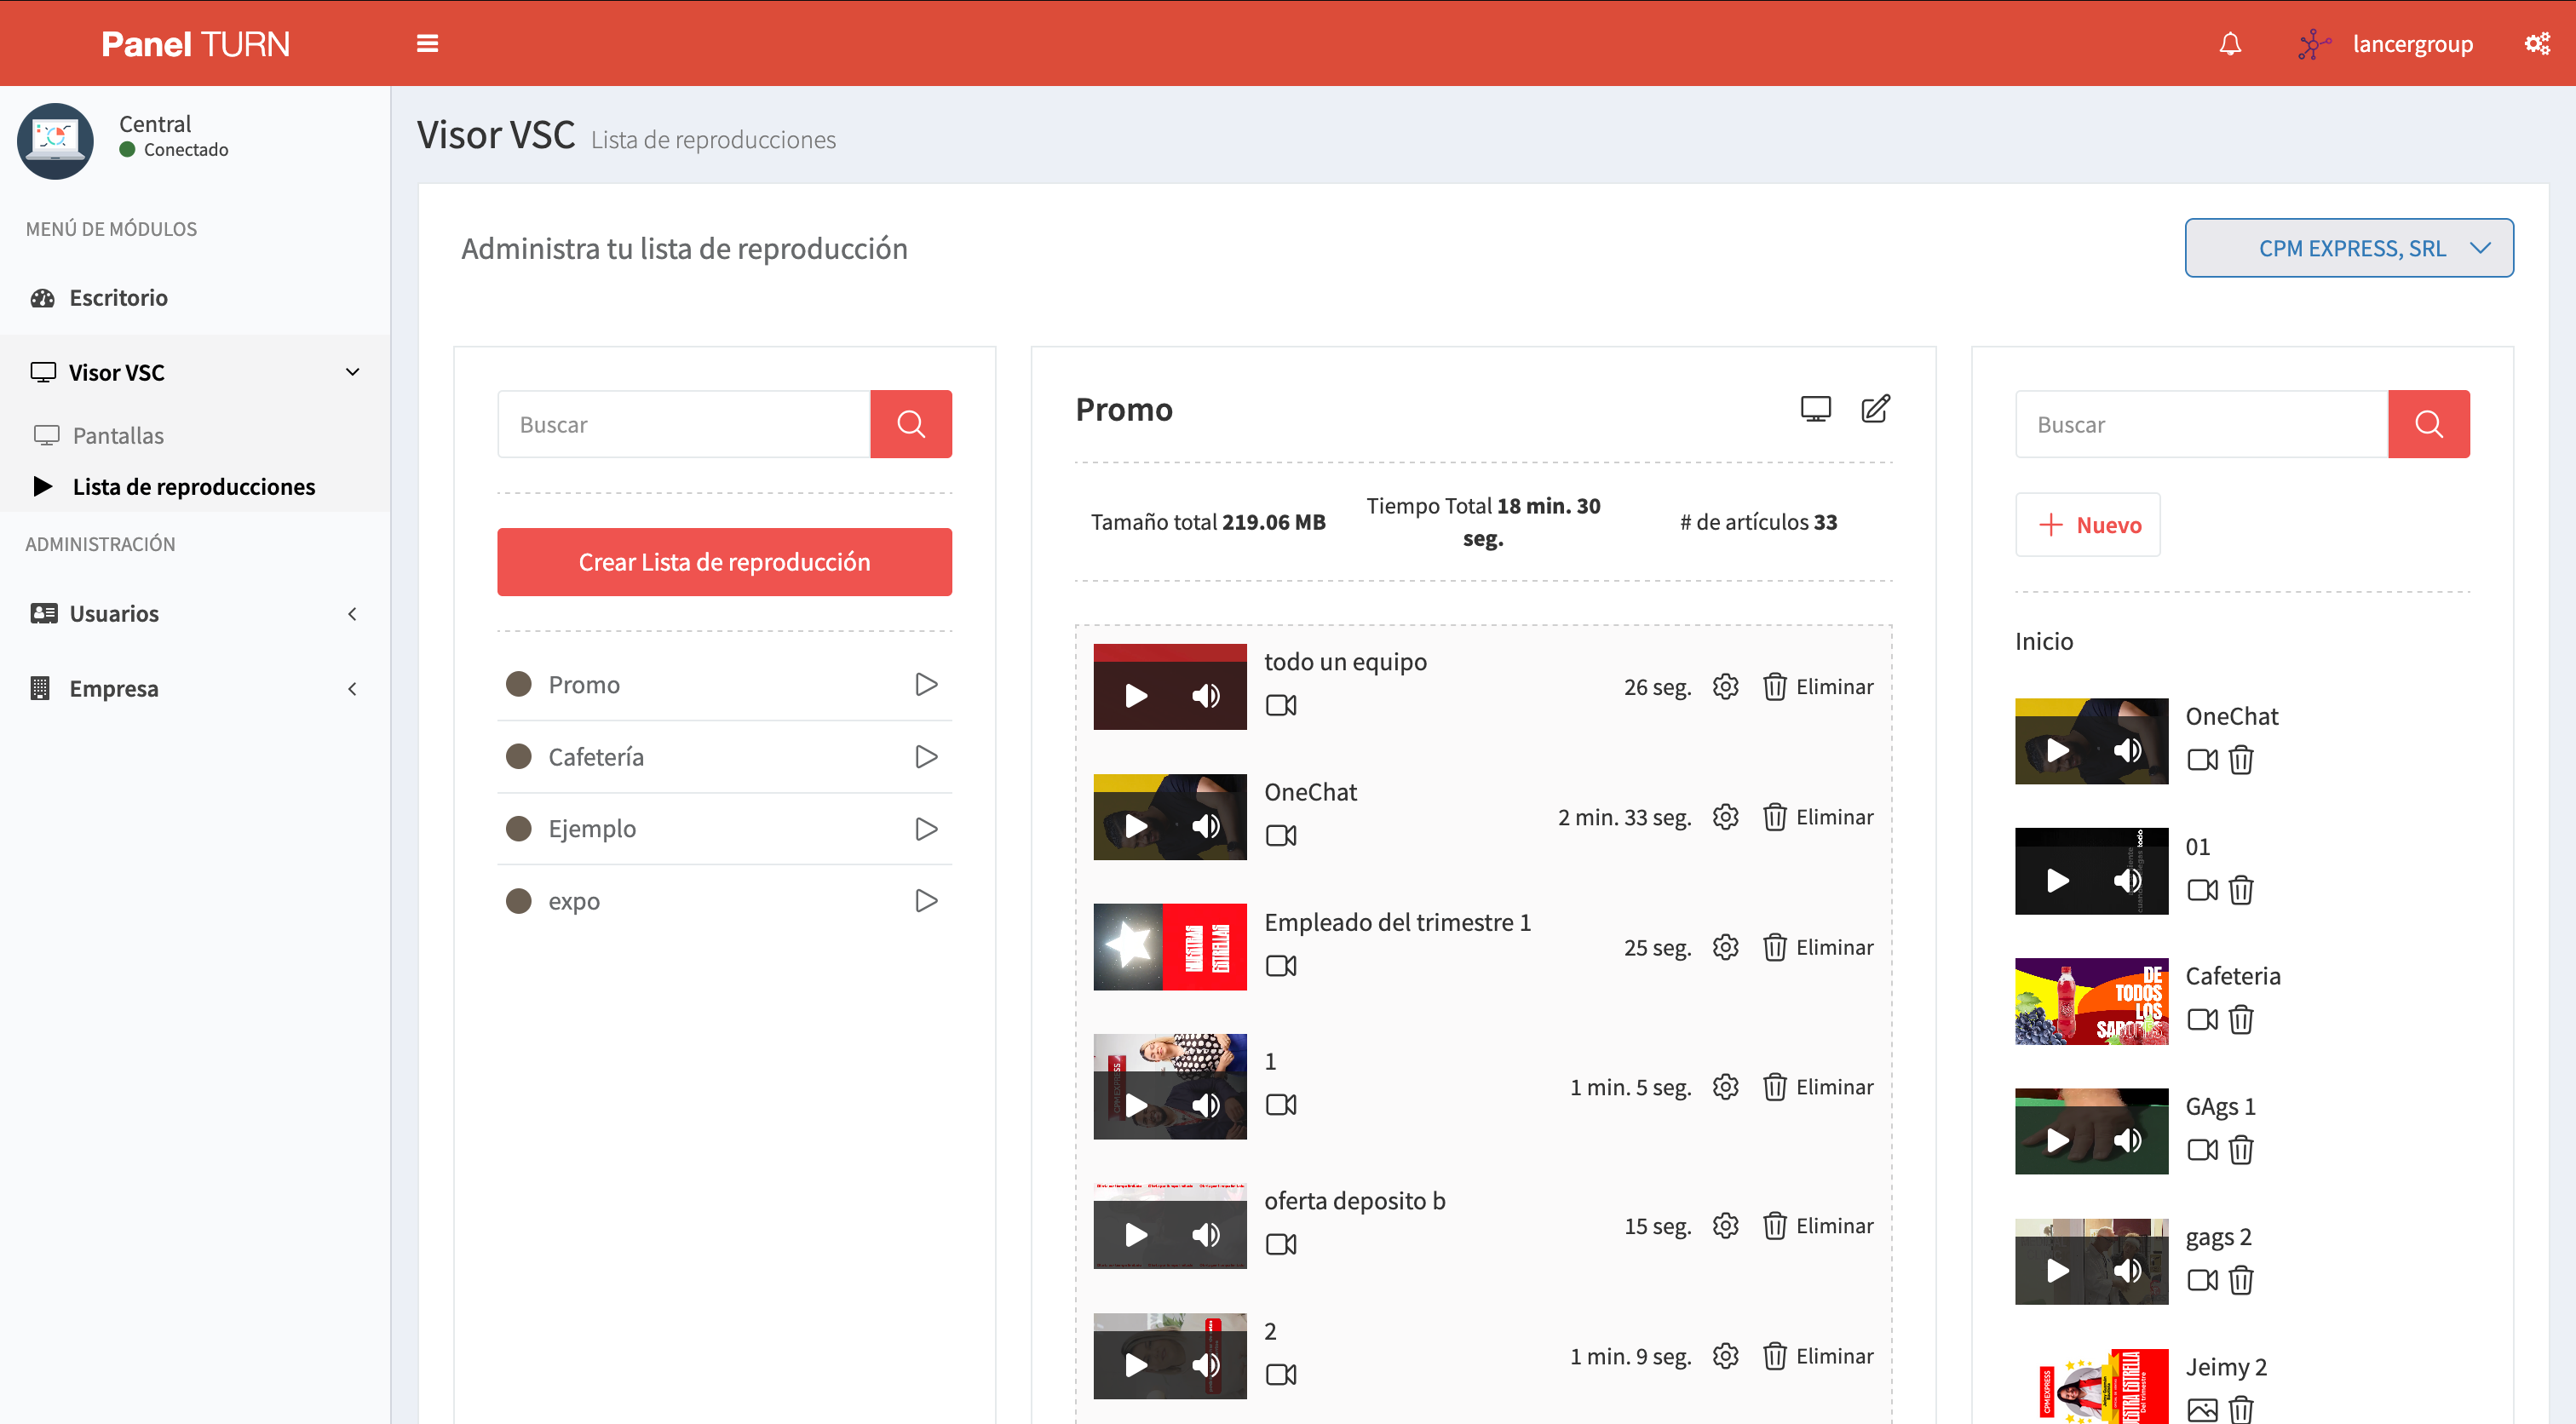
Task: Search playlists using the left magnifier icon
Action: [x=911, y=423]
